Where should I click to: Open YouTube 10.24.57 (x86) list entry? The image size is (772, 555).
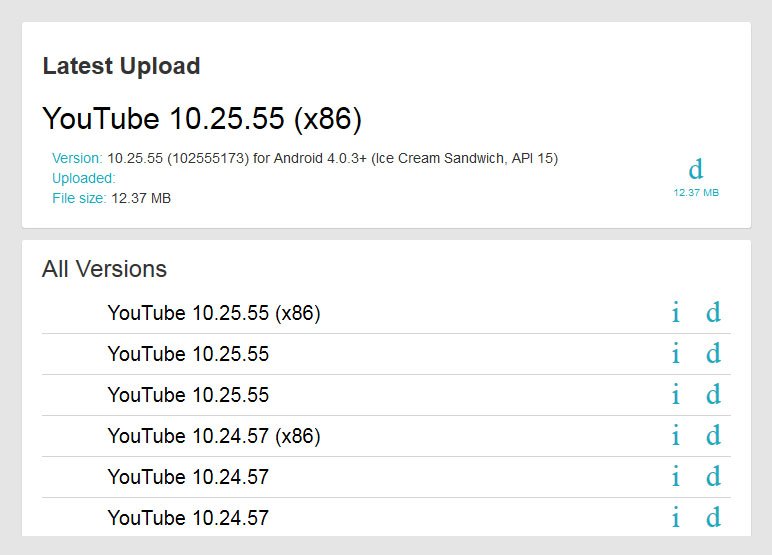click(x=213, y=436)
